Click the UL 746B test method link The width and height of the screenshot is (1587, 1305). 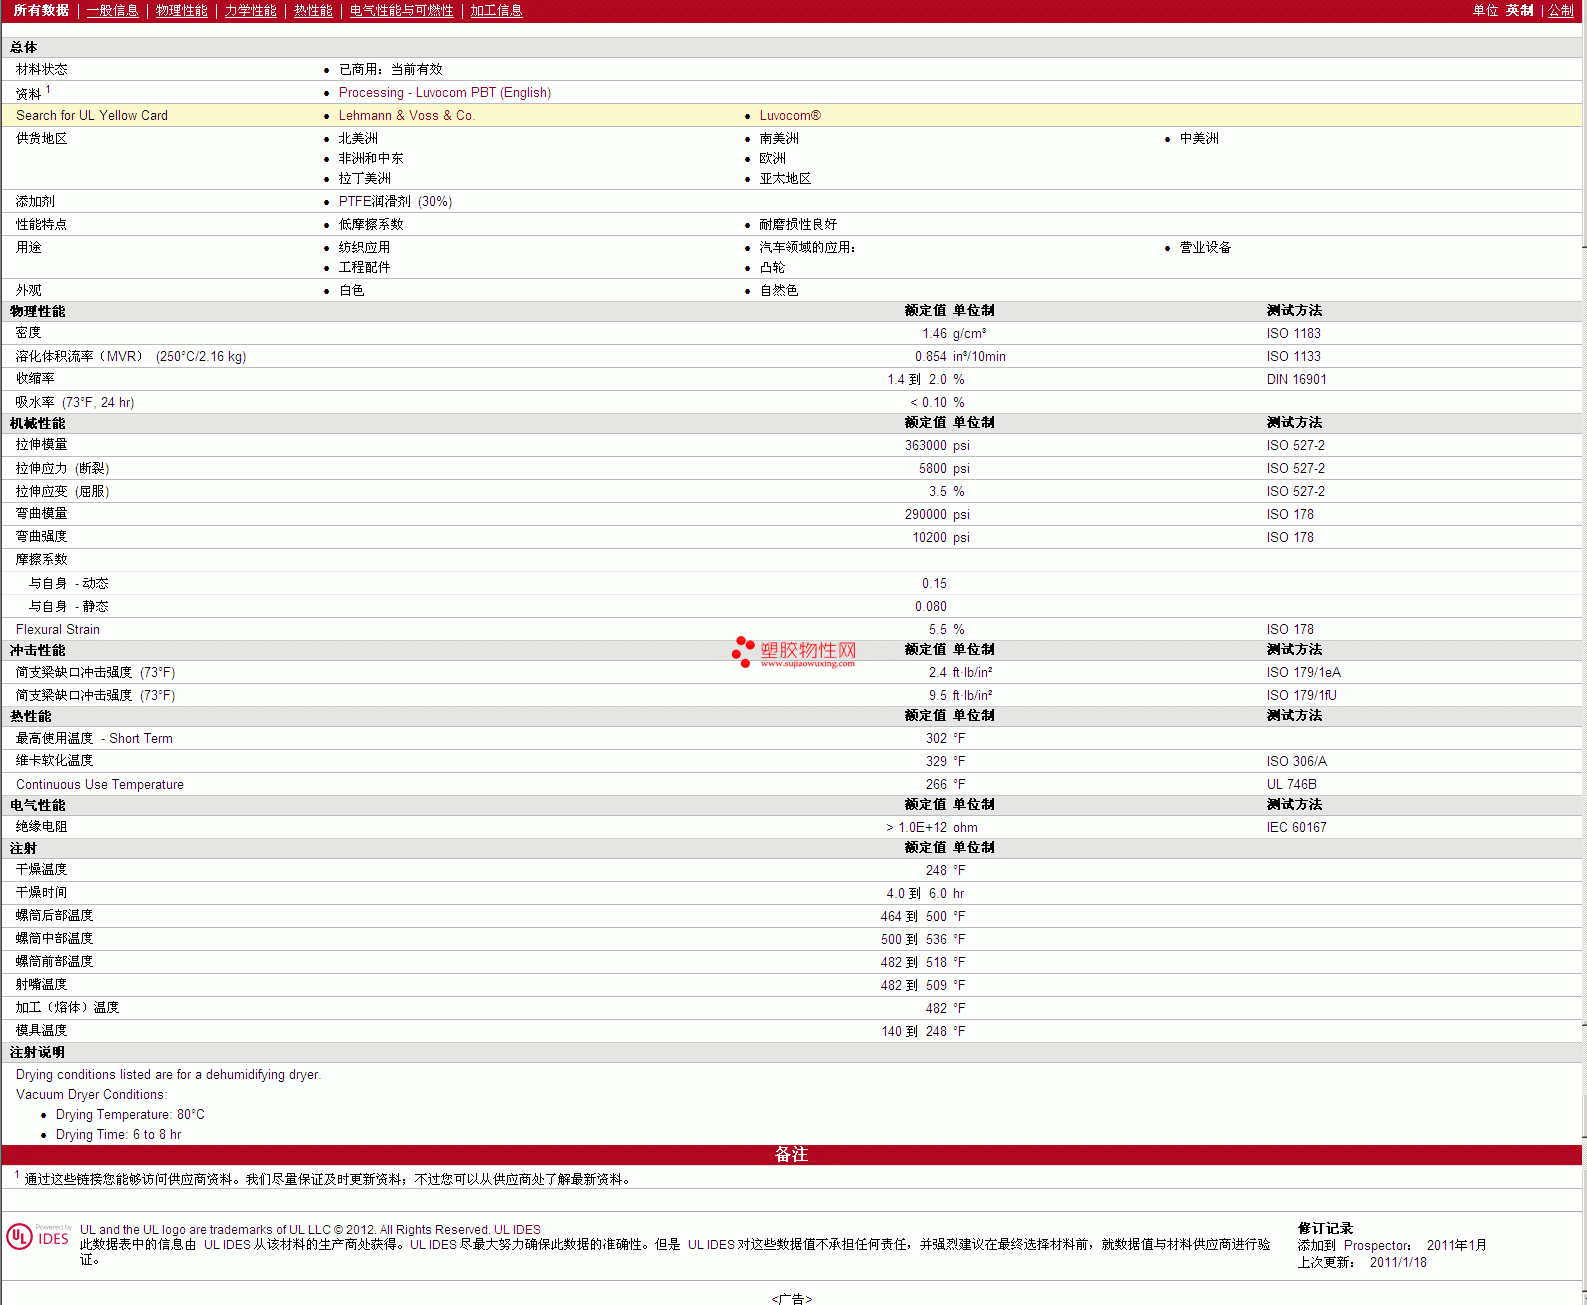click(x=1291, y=785)
